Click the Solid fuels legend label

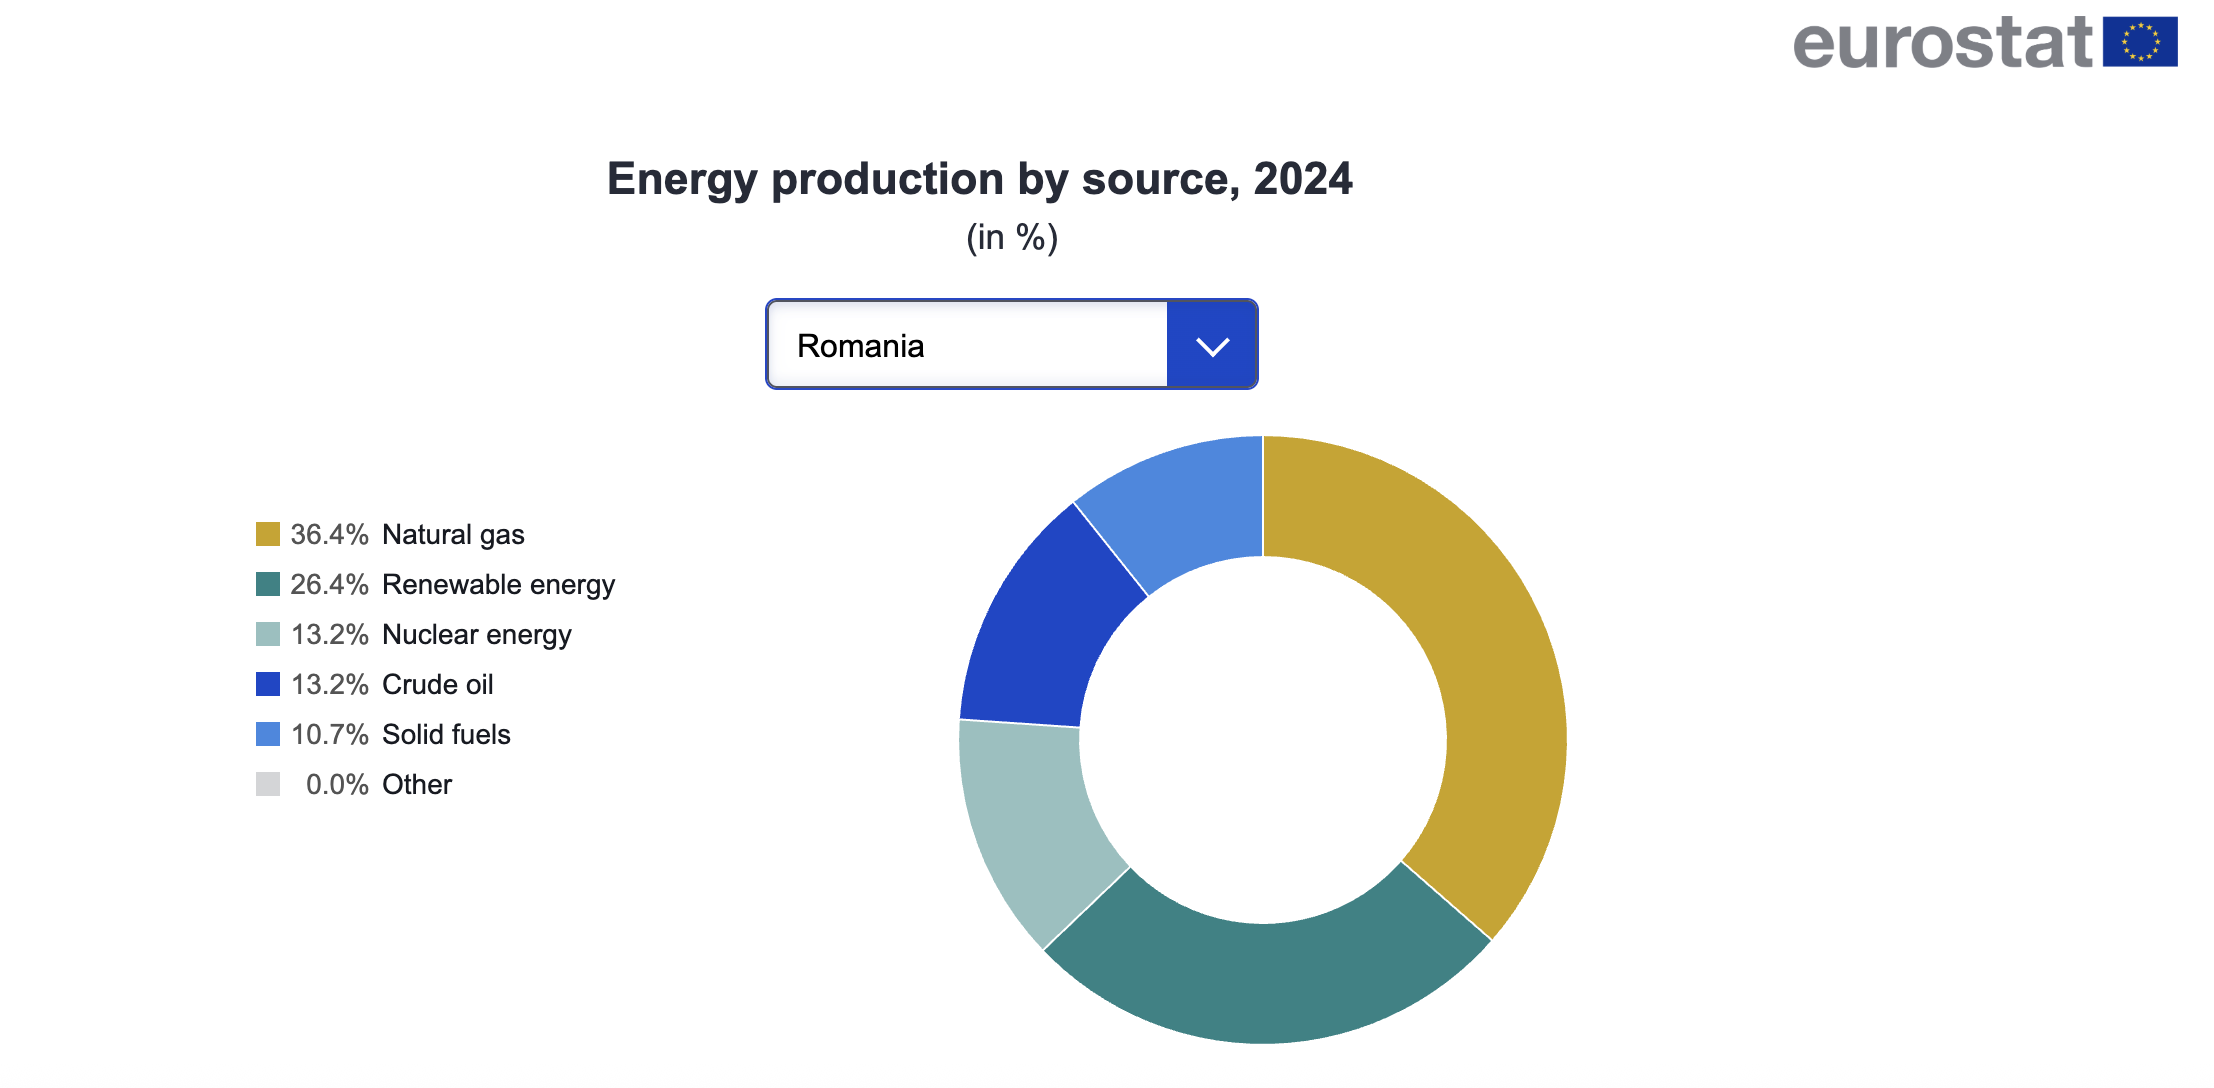click(x=446, y=734)
